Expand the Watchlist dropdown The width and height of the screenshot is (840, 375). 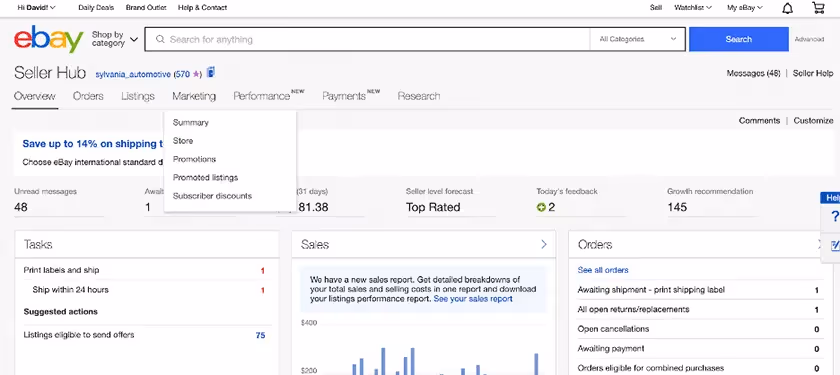(x=693, y=8)
